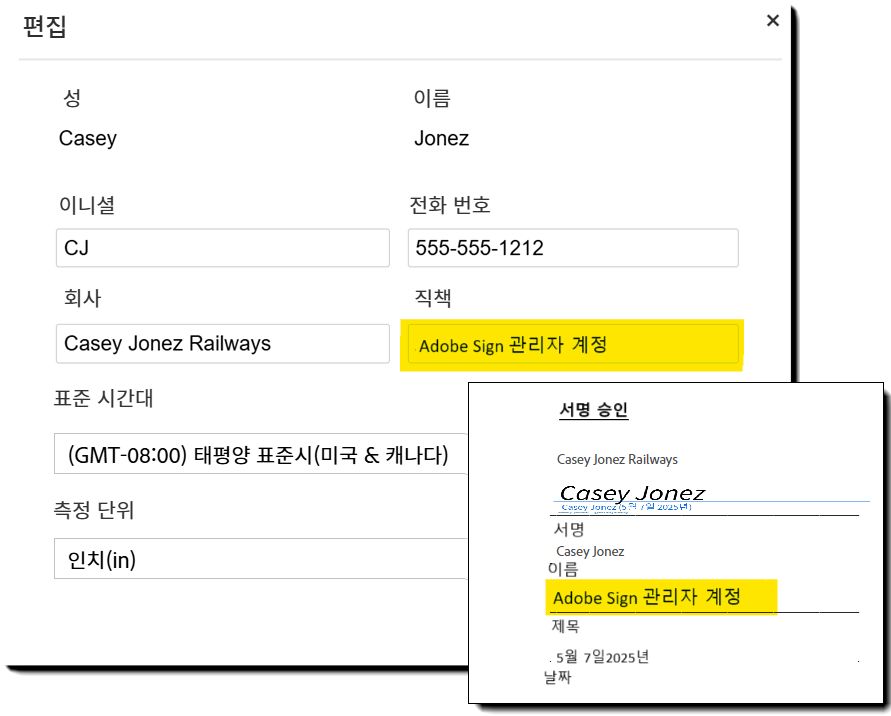
Task: Click the company name under 서명 승인
Action: [617, 460]
